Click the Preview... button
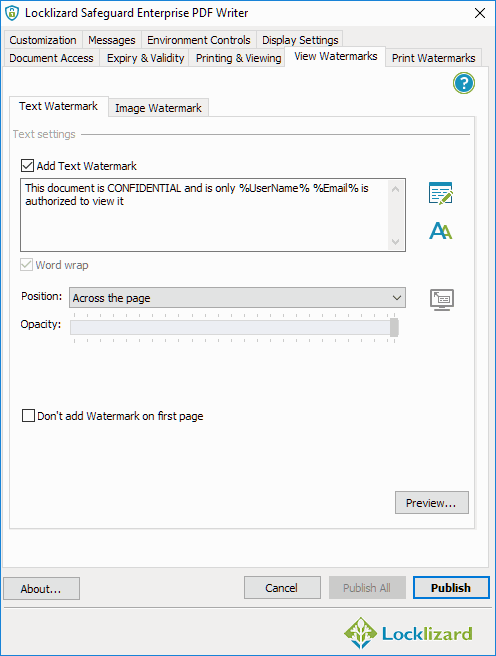The width and height of the screenshot is (496, 656). coord(432,502)
